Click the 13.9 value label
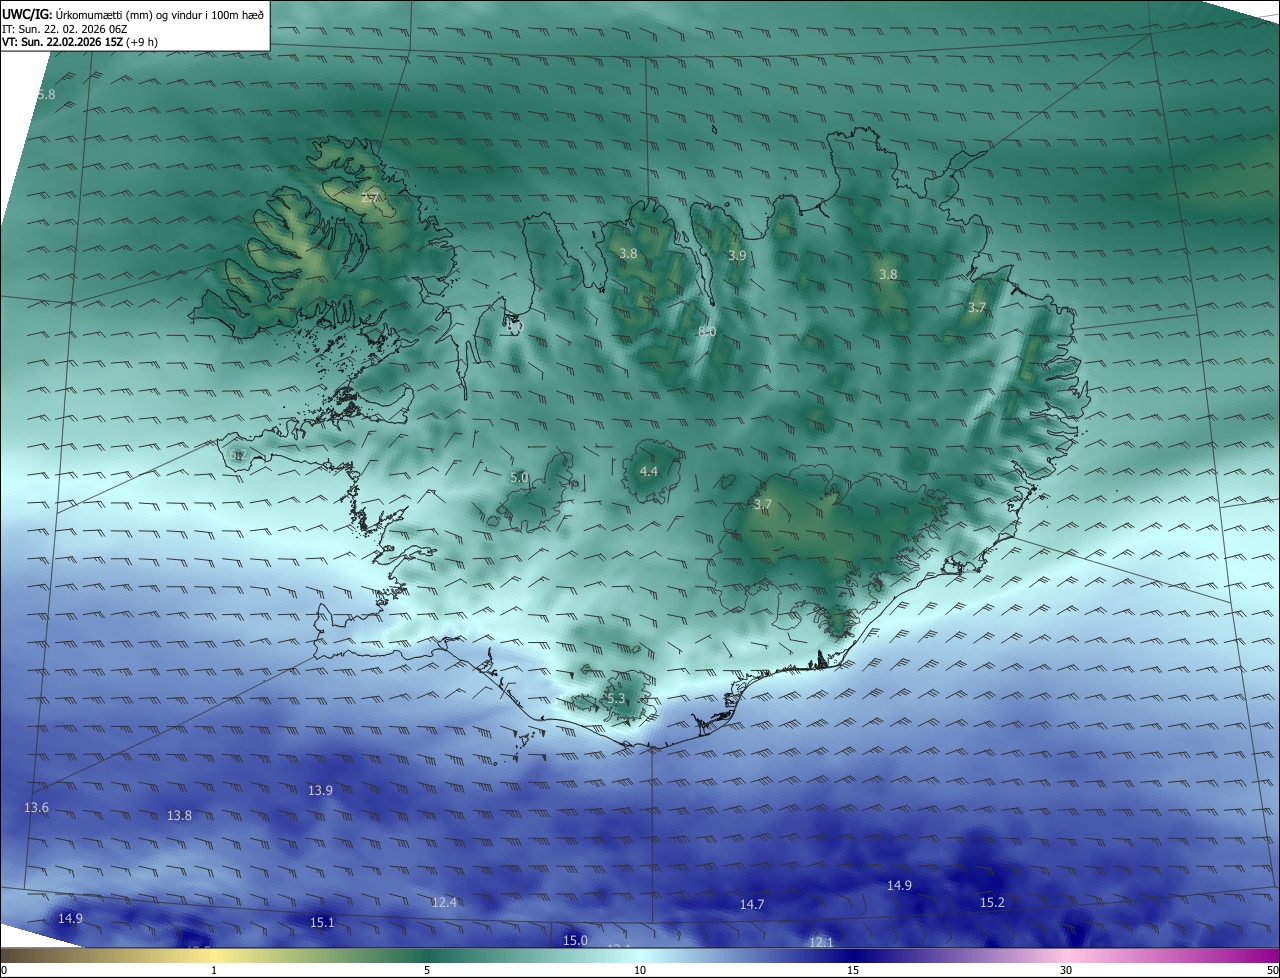Image resolution: width=1280 pixels, height=978 pixels. (320, 791)
